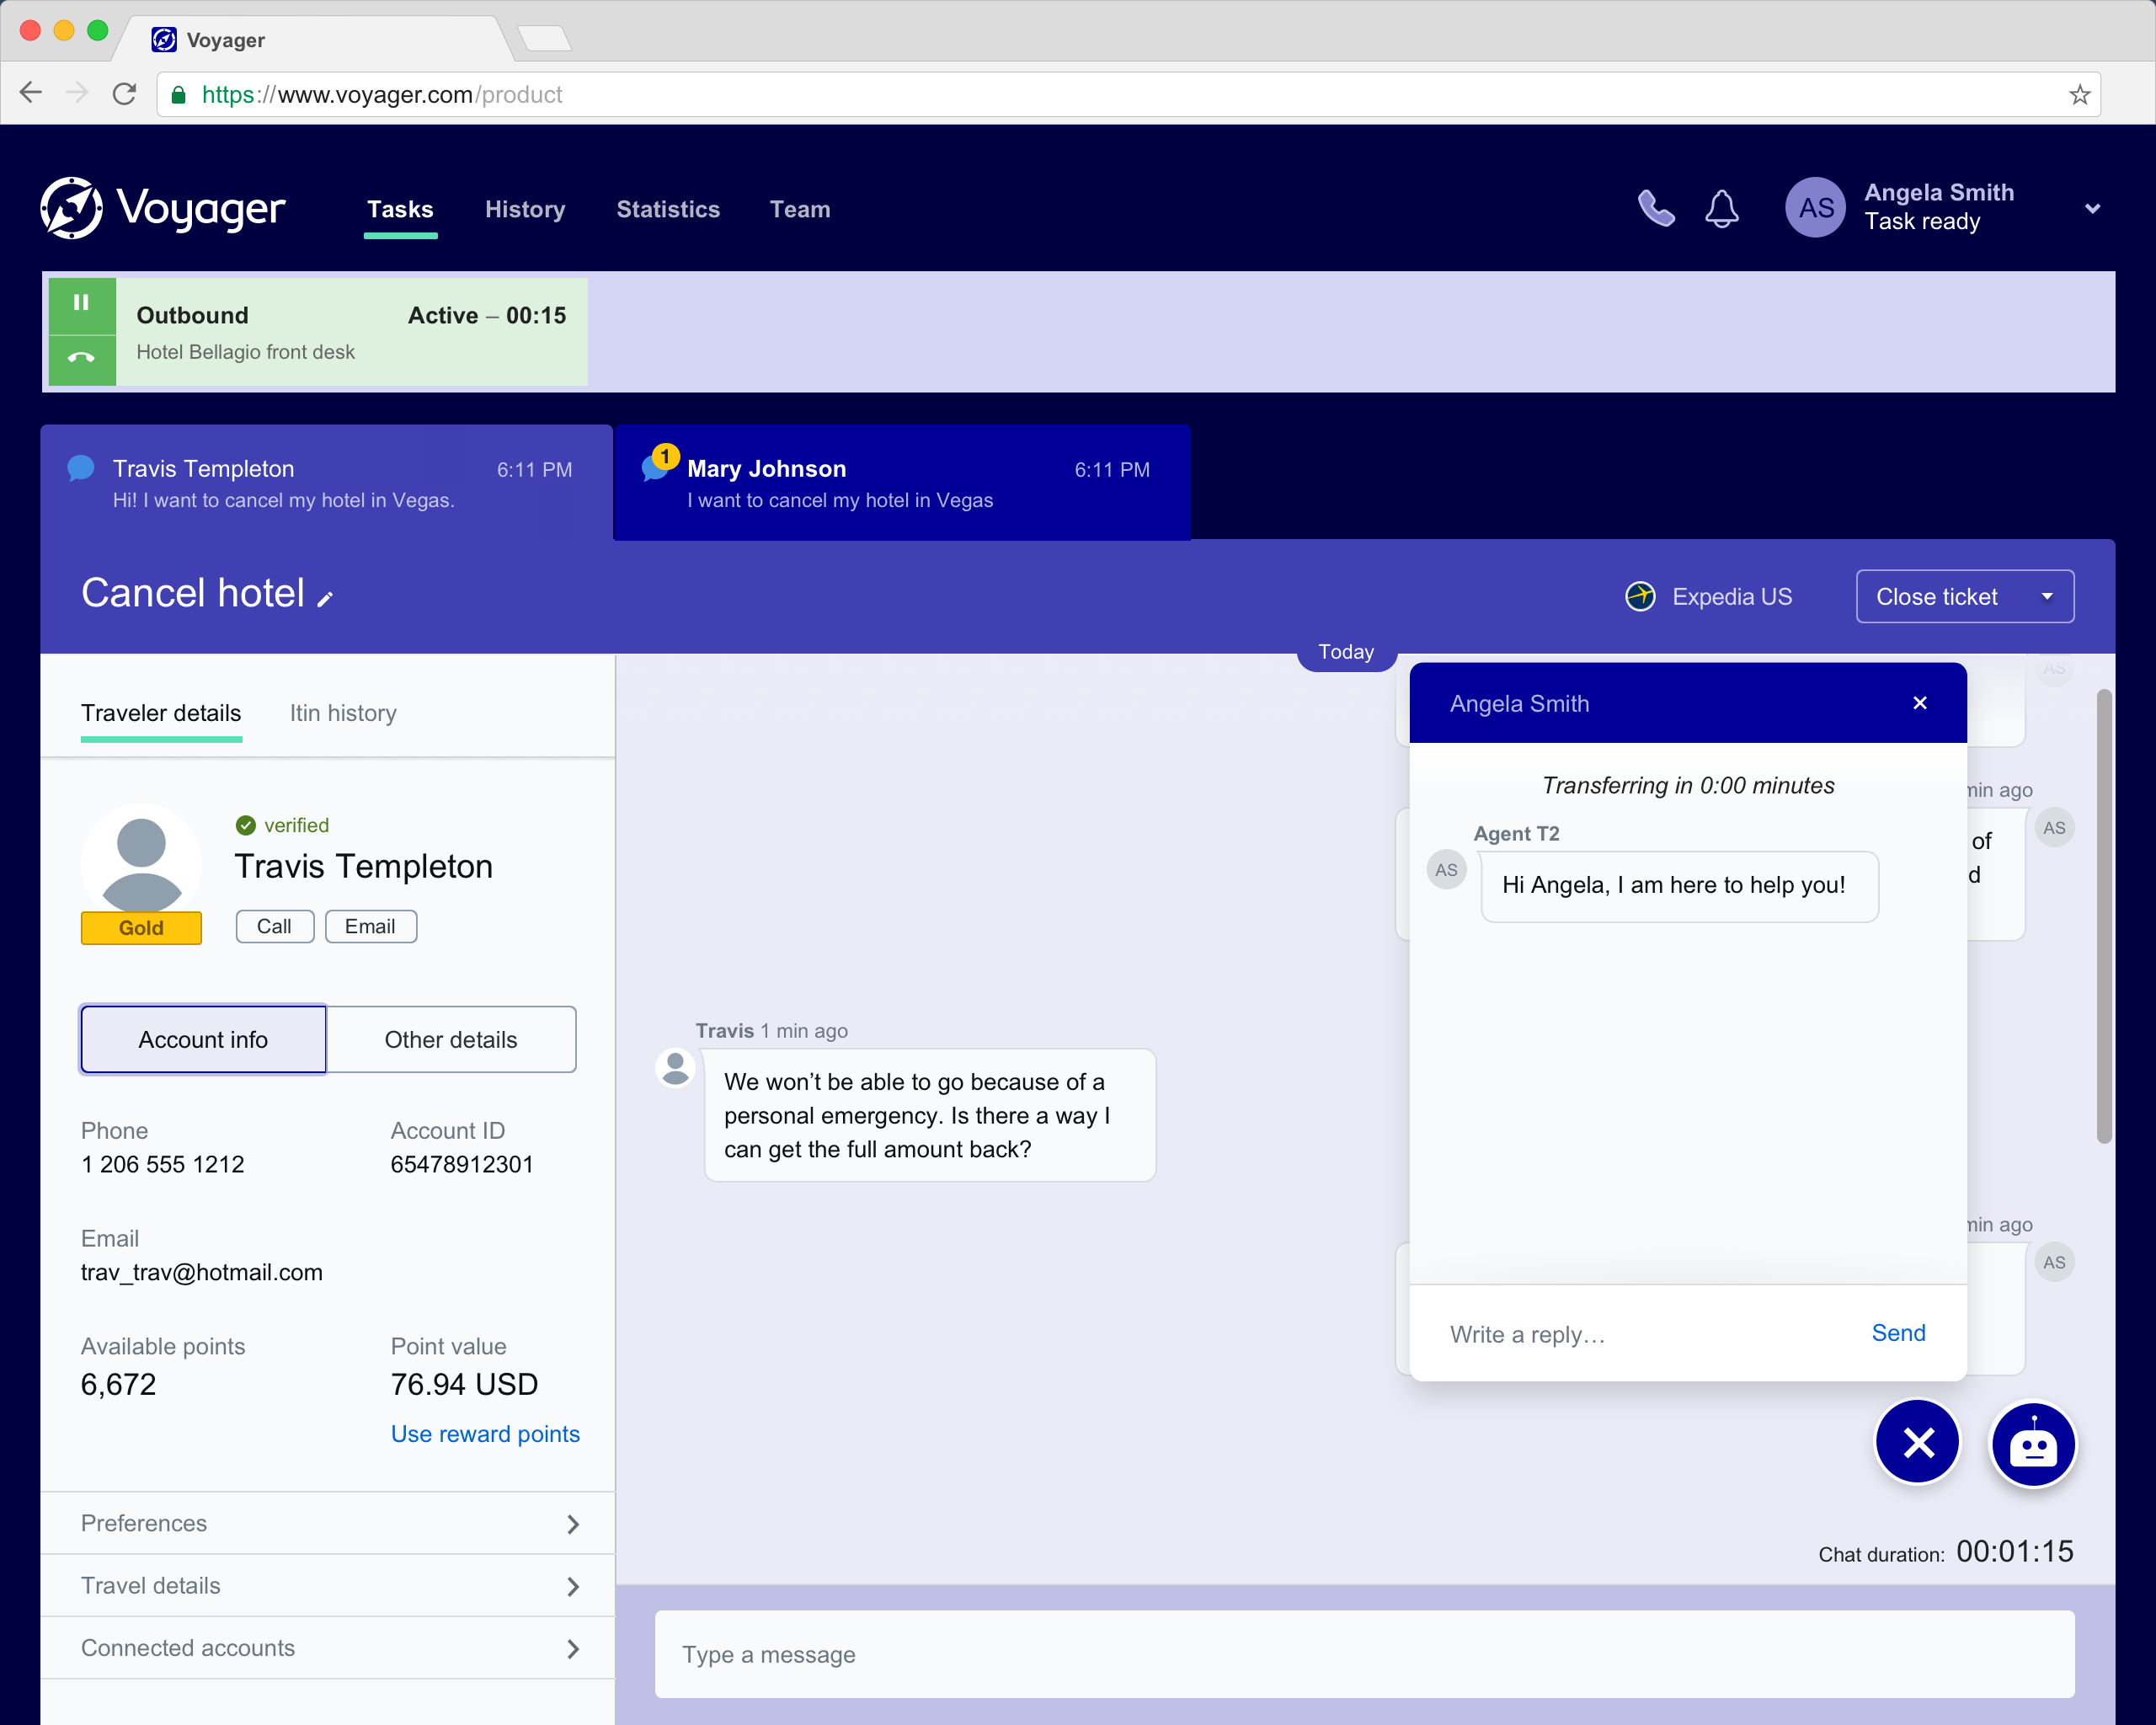Select the Account info toggle
Screen dimensions: 2156x1725
203,1039
